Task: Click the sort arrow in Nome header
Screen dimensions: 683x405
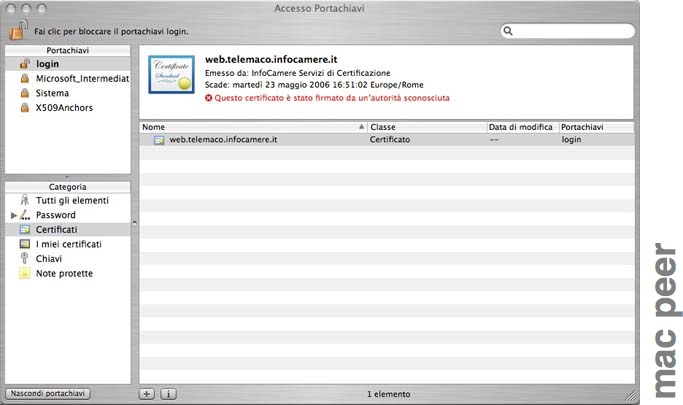Action: point(361,127)
